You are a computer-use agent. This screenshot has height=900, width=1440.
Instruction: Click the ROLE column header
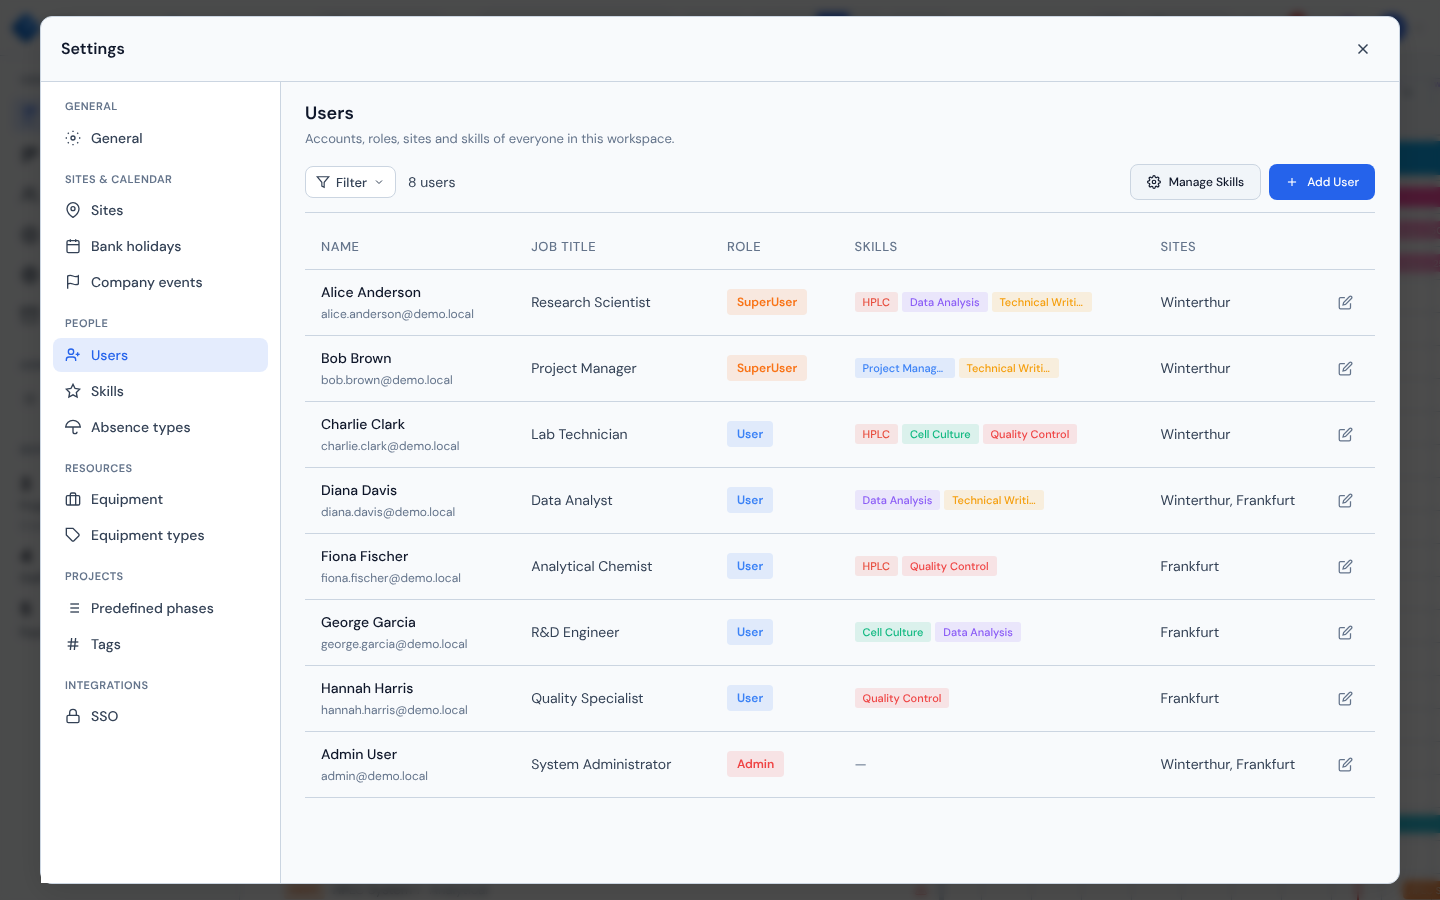[744, 246]
